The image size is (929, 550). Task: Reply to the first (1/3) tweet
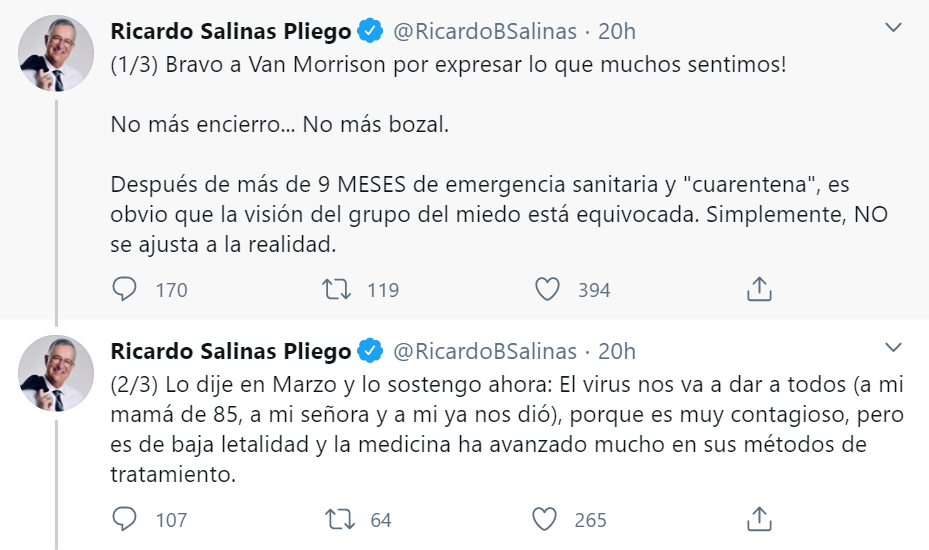tap(125, 290)
